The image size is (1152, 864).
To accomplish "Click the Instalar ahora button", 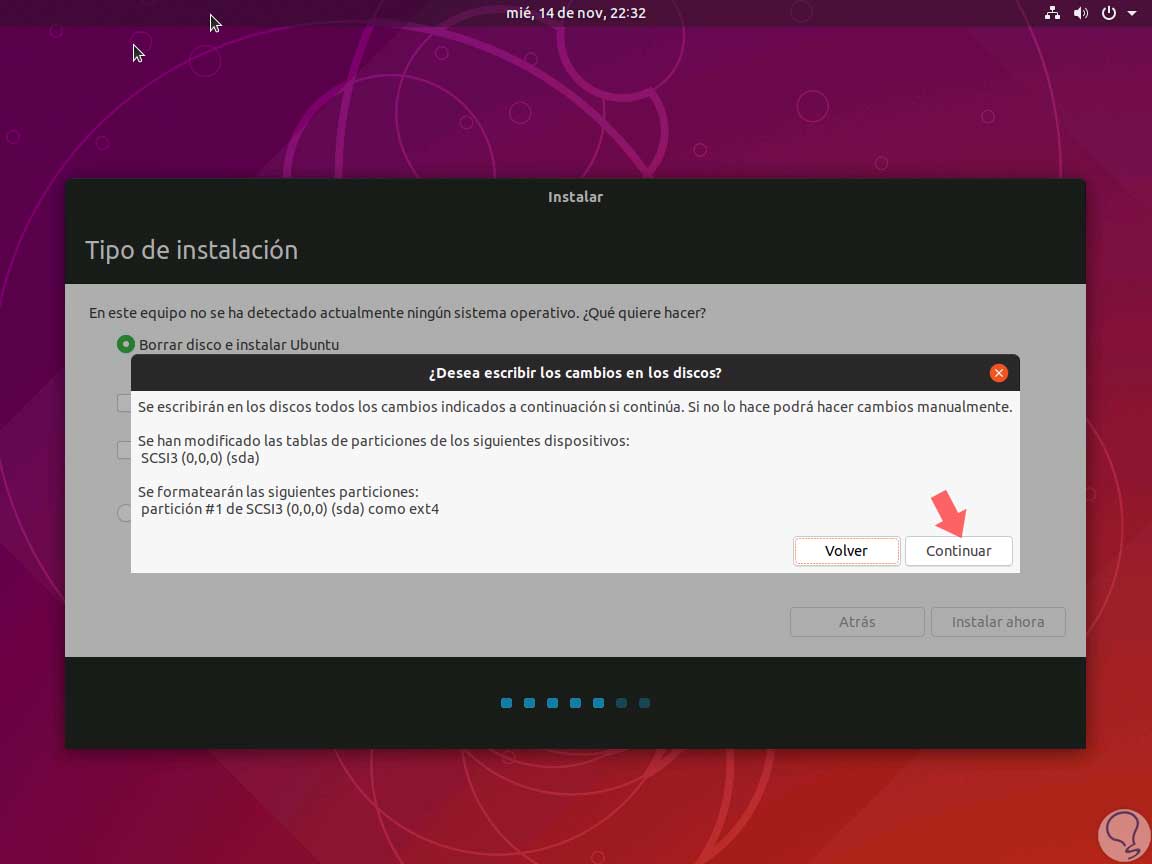I will pyautogui.click(x=998, y=622).
